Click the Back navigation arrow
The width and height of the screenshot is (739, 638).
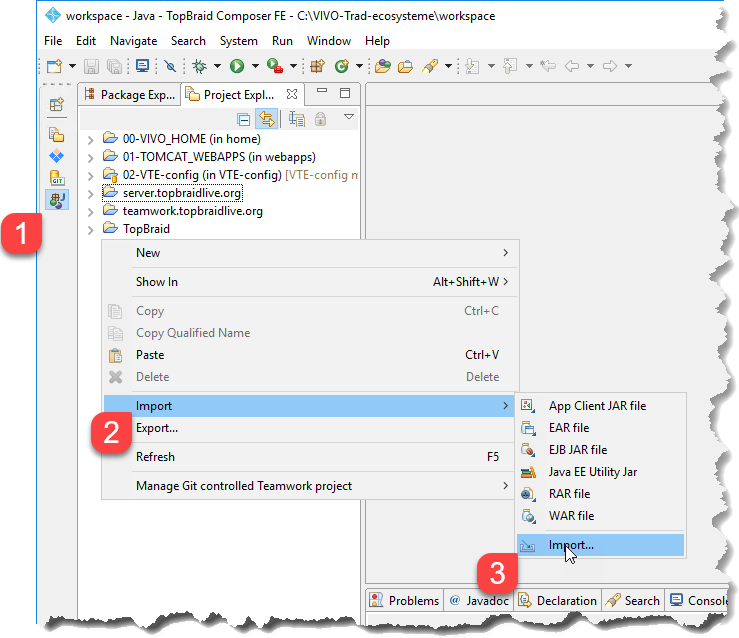[572, 66]
